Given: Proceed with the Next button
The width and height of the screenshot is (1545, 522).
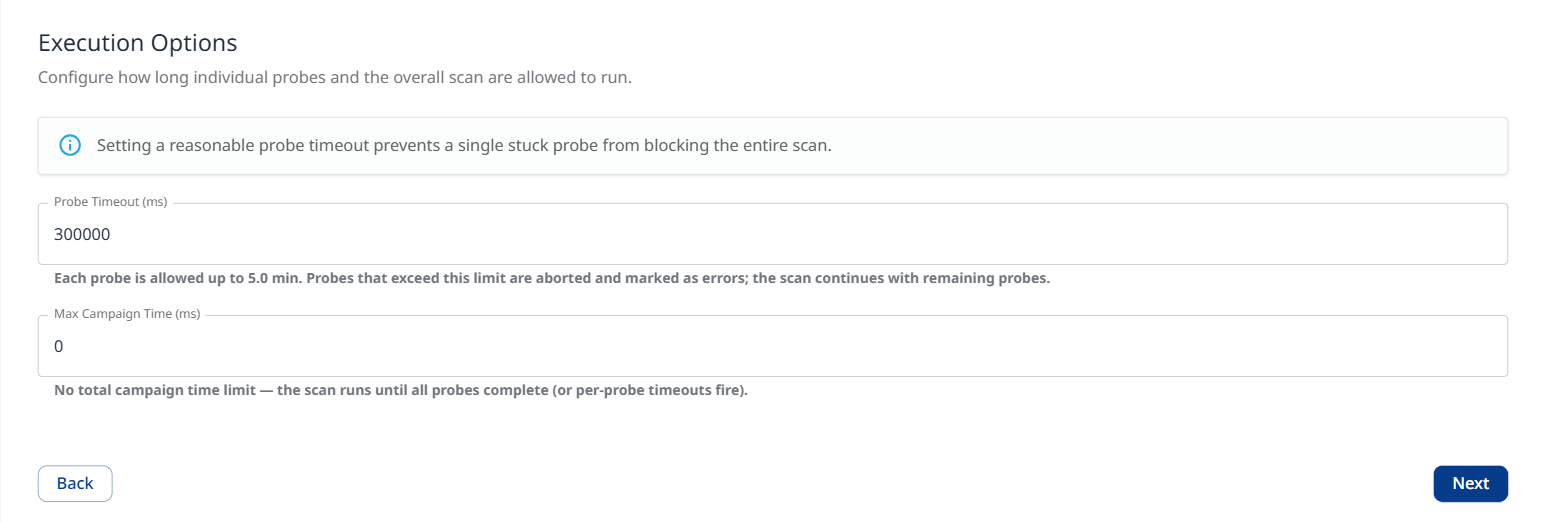Looking at the screenshot, I should (1470, 483).
